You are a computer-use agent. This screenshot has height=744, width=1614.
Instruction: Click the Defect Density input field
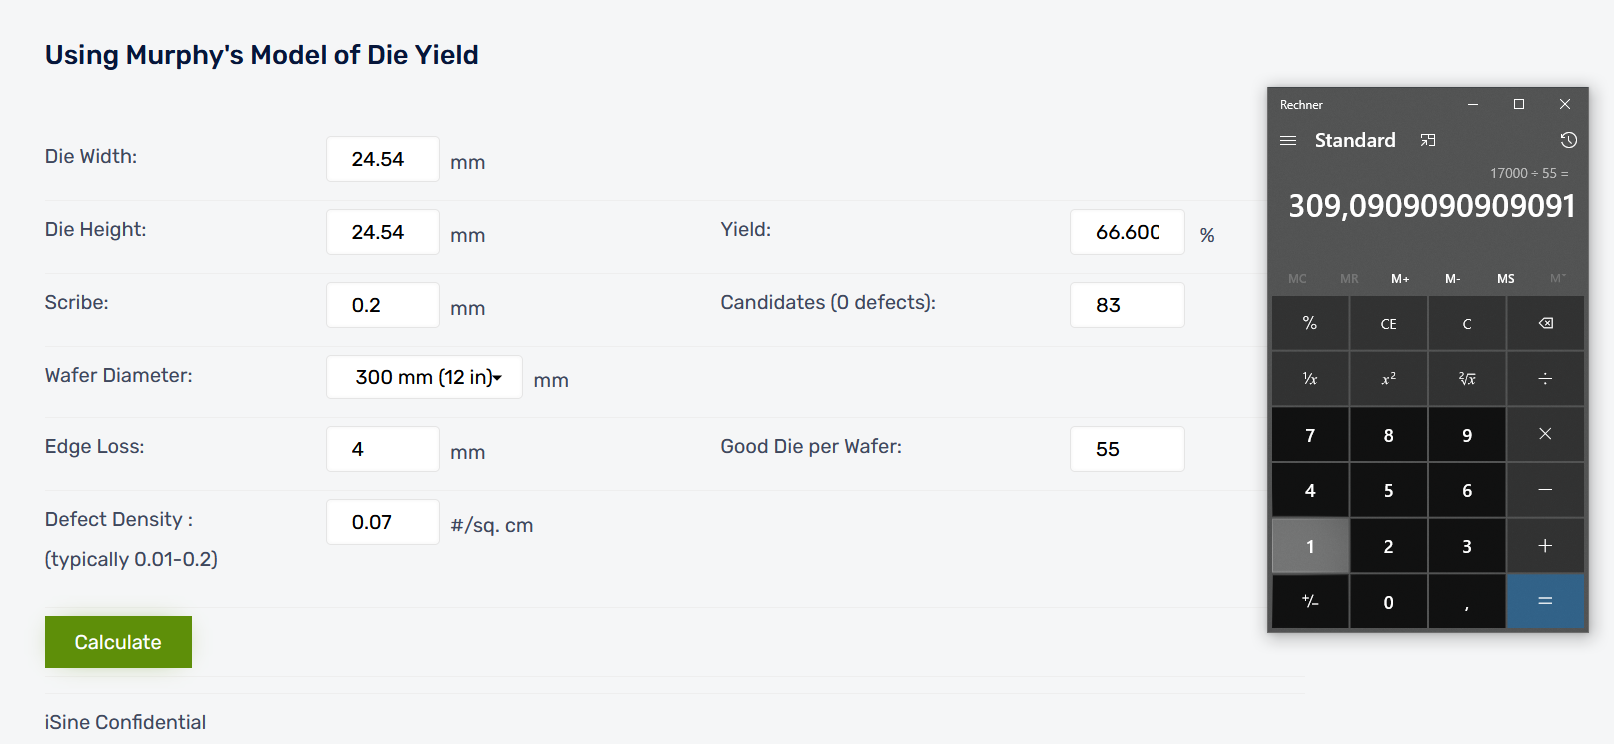coord(382,522)
